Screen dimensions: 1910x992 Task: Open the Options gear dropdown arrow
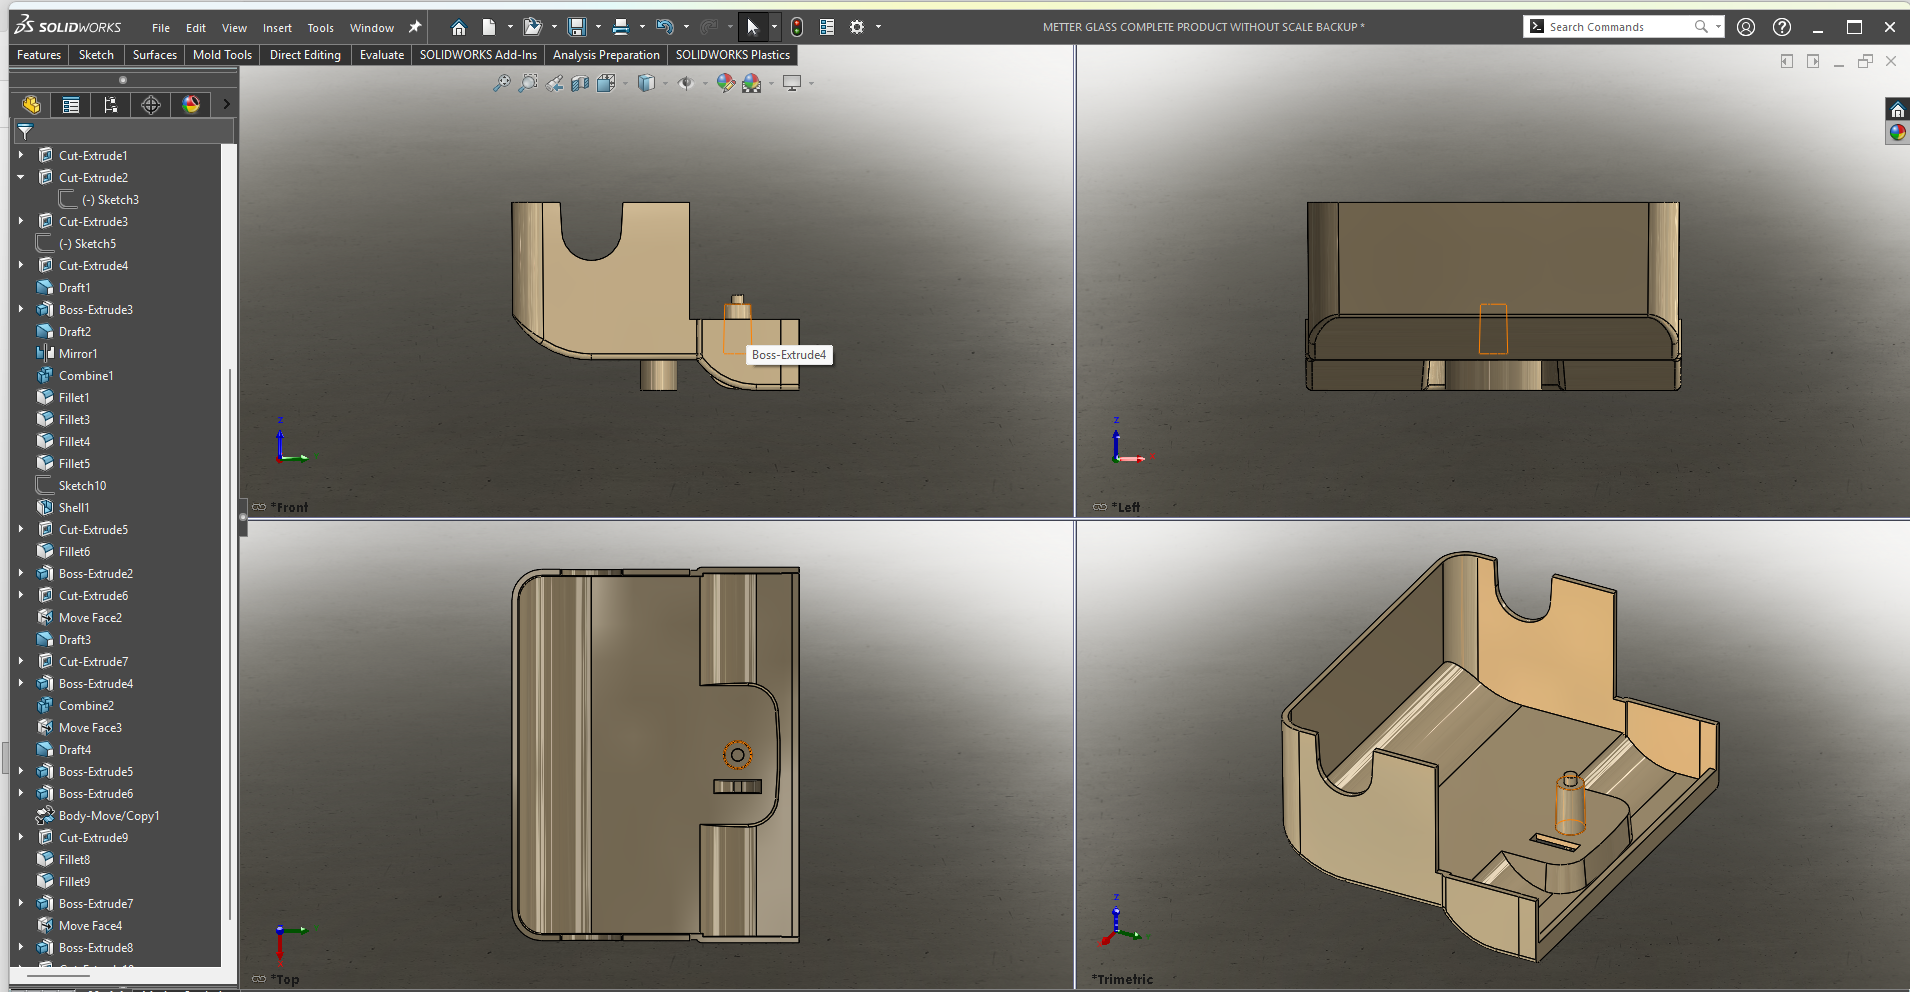[x=878, y=27]
